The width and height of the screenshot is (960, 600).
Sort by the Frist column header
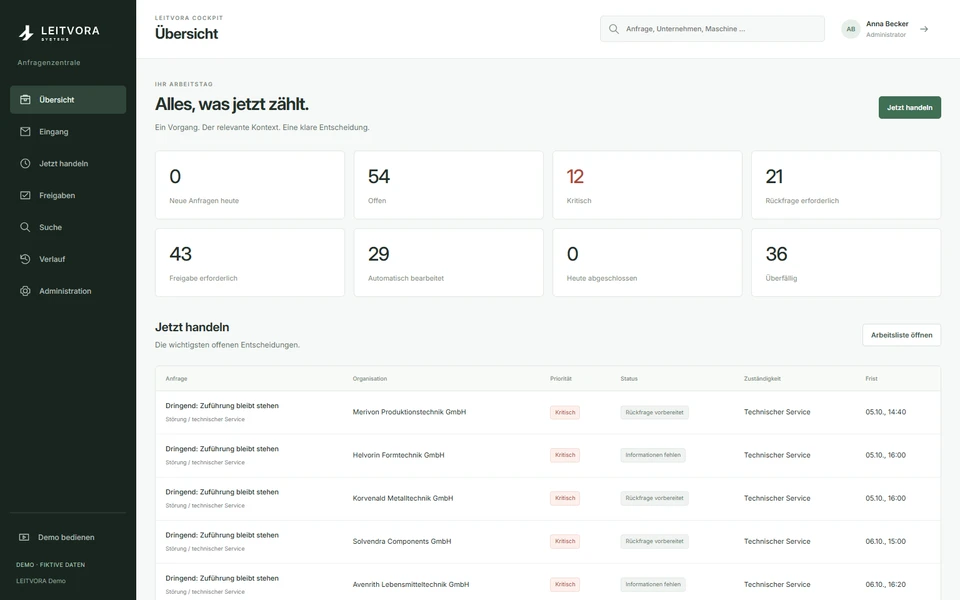coord(871,378)
